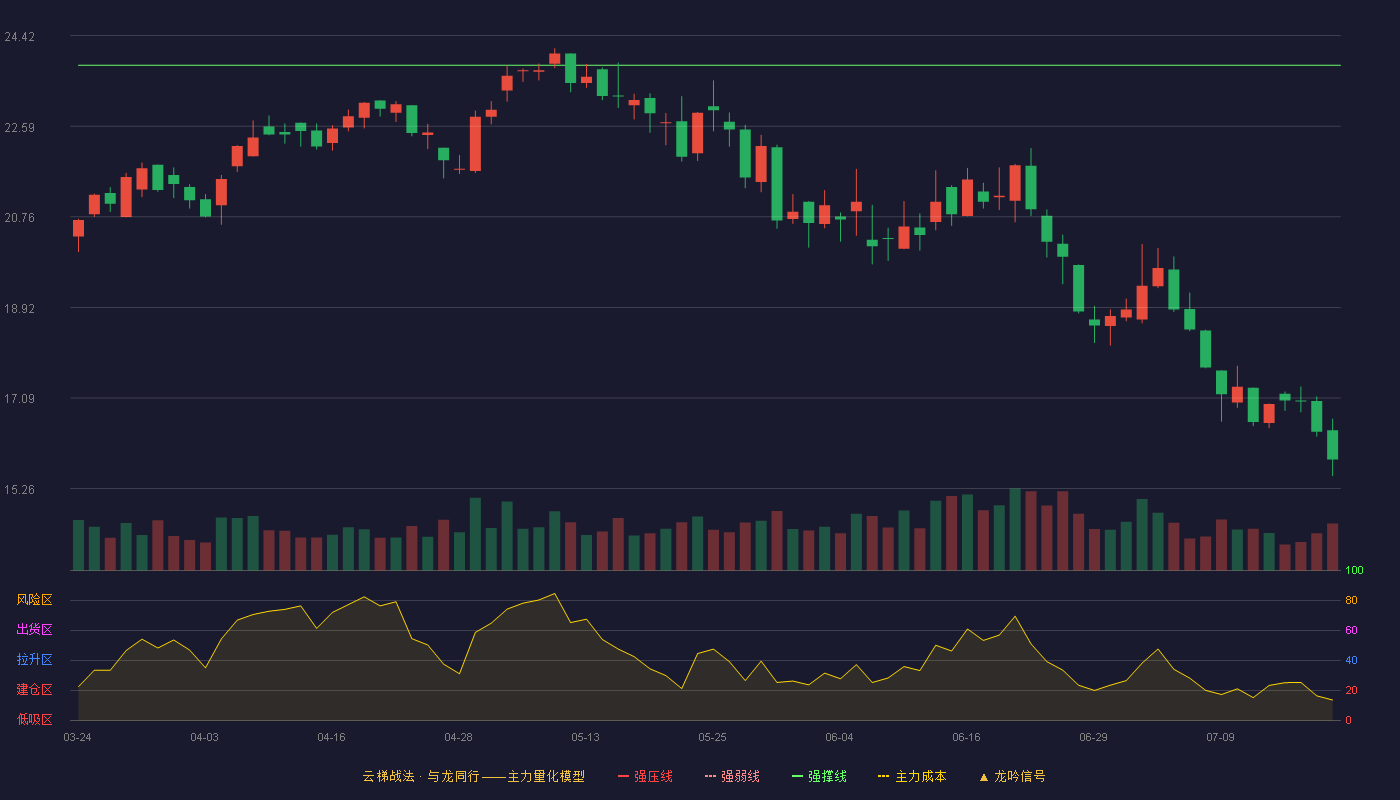Image resolution: width=1400 pixels, height=800 pixels.
Task: Click the 07-09 date label
Action: [x=1220, y=737]
